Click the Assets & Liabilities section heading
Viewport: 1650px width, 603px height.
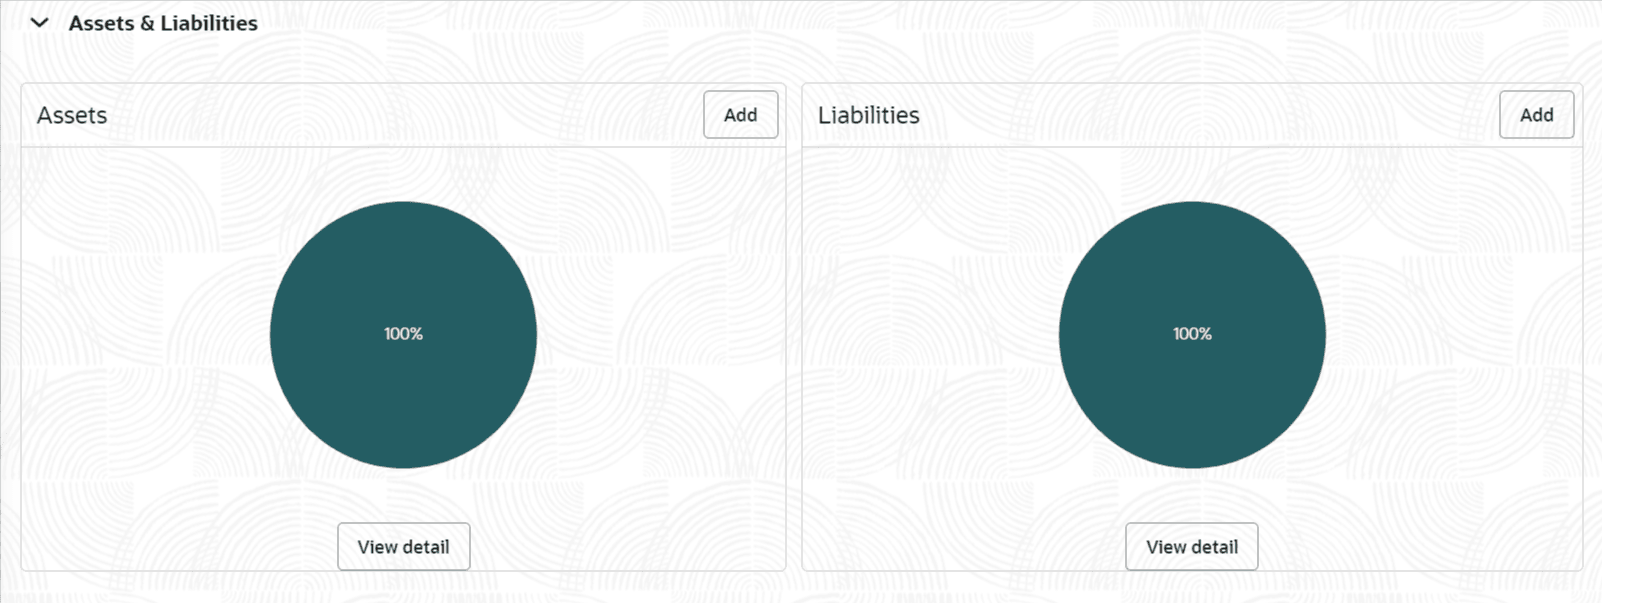[163, 23]
